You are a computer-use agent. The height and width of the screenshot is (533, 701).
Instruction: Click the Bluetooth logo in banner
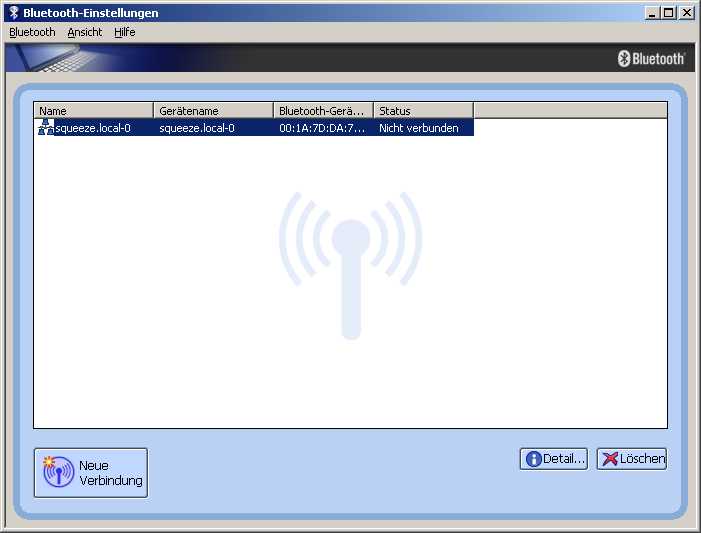click(651, 59)
